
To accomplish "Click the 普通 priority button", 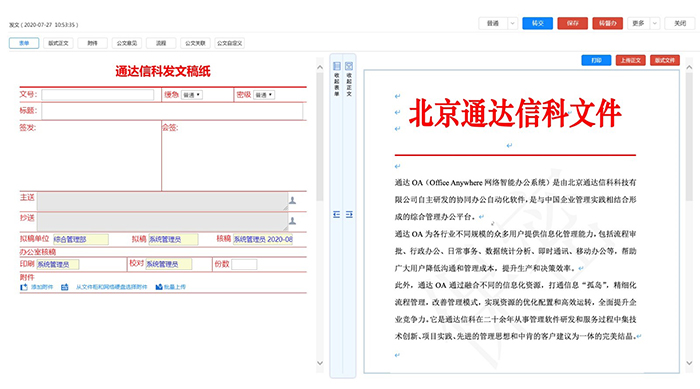I will [x=493, y=23].
